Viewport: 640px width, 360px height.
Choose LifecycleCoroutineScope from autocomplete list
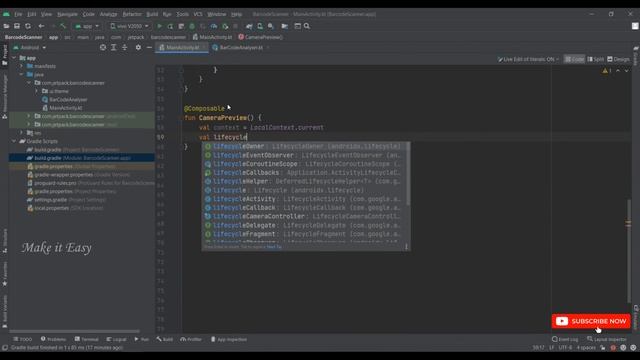(304, 164)
